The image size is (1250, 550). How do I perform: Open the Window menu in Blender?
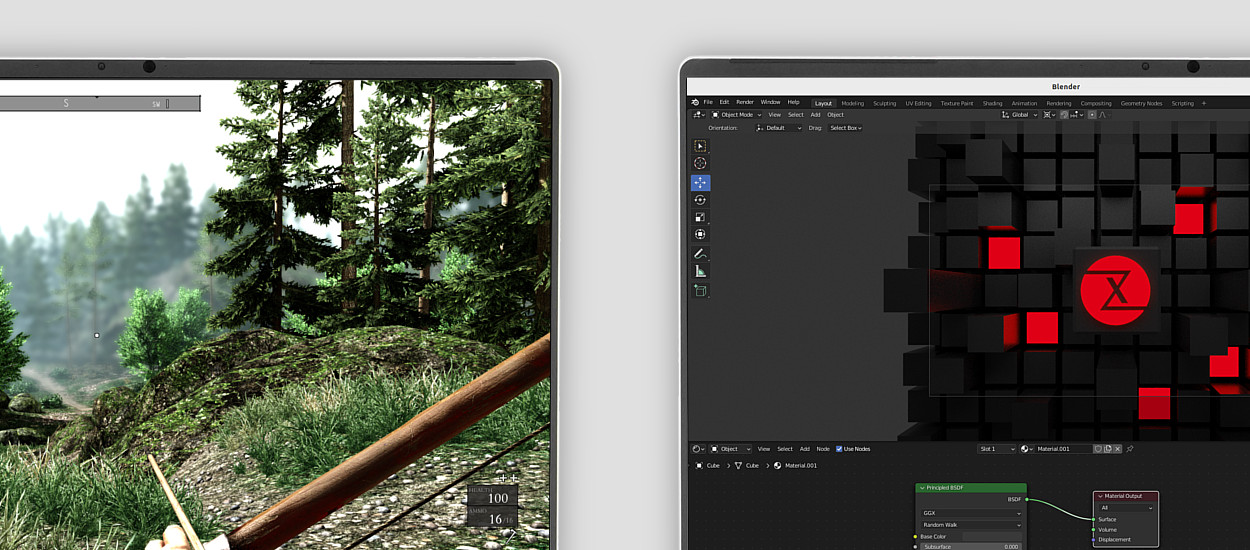pos(770,102)
